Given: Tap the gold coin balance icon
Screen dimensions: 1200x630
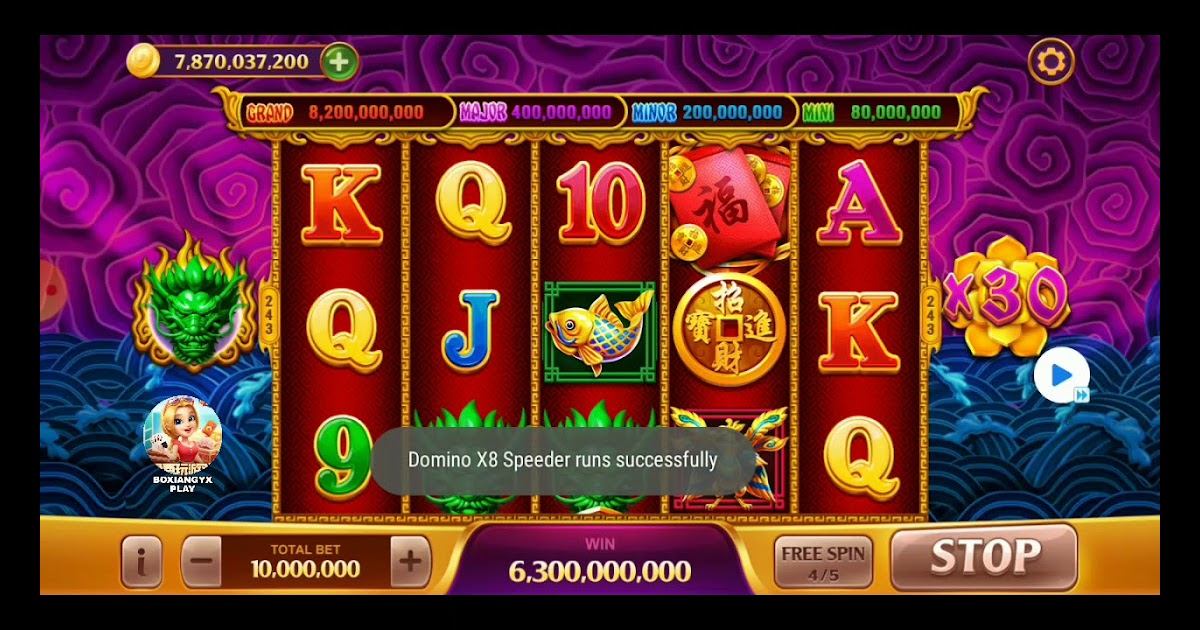Looking at the screenshot, I should click(x=143, y=62).
